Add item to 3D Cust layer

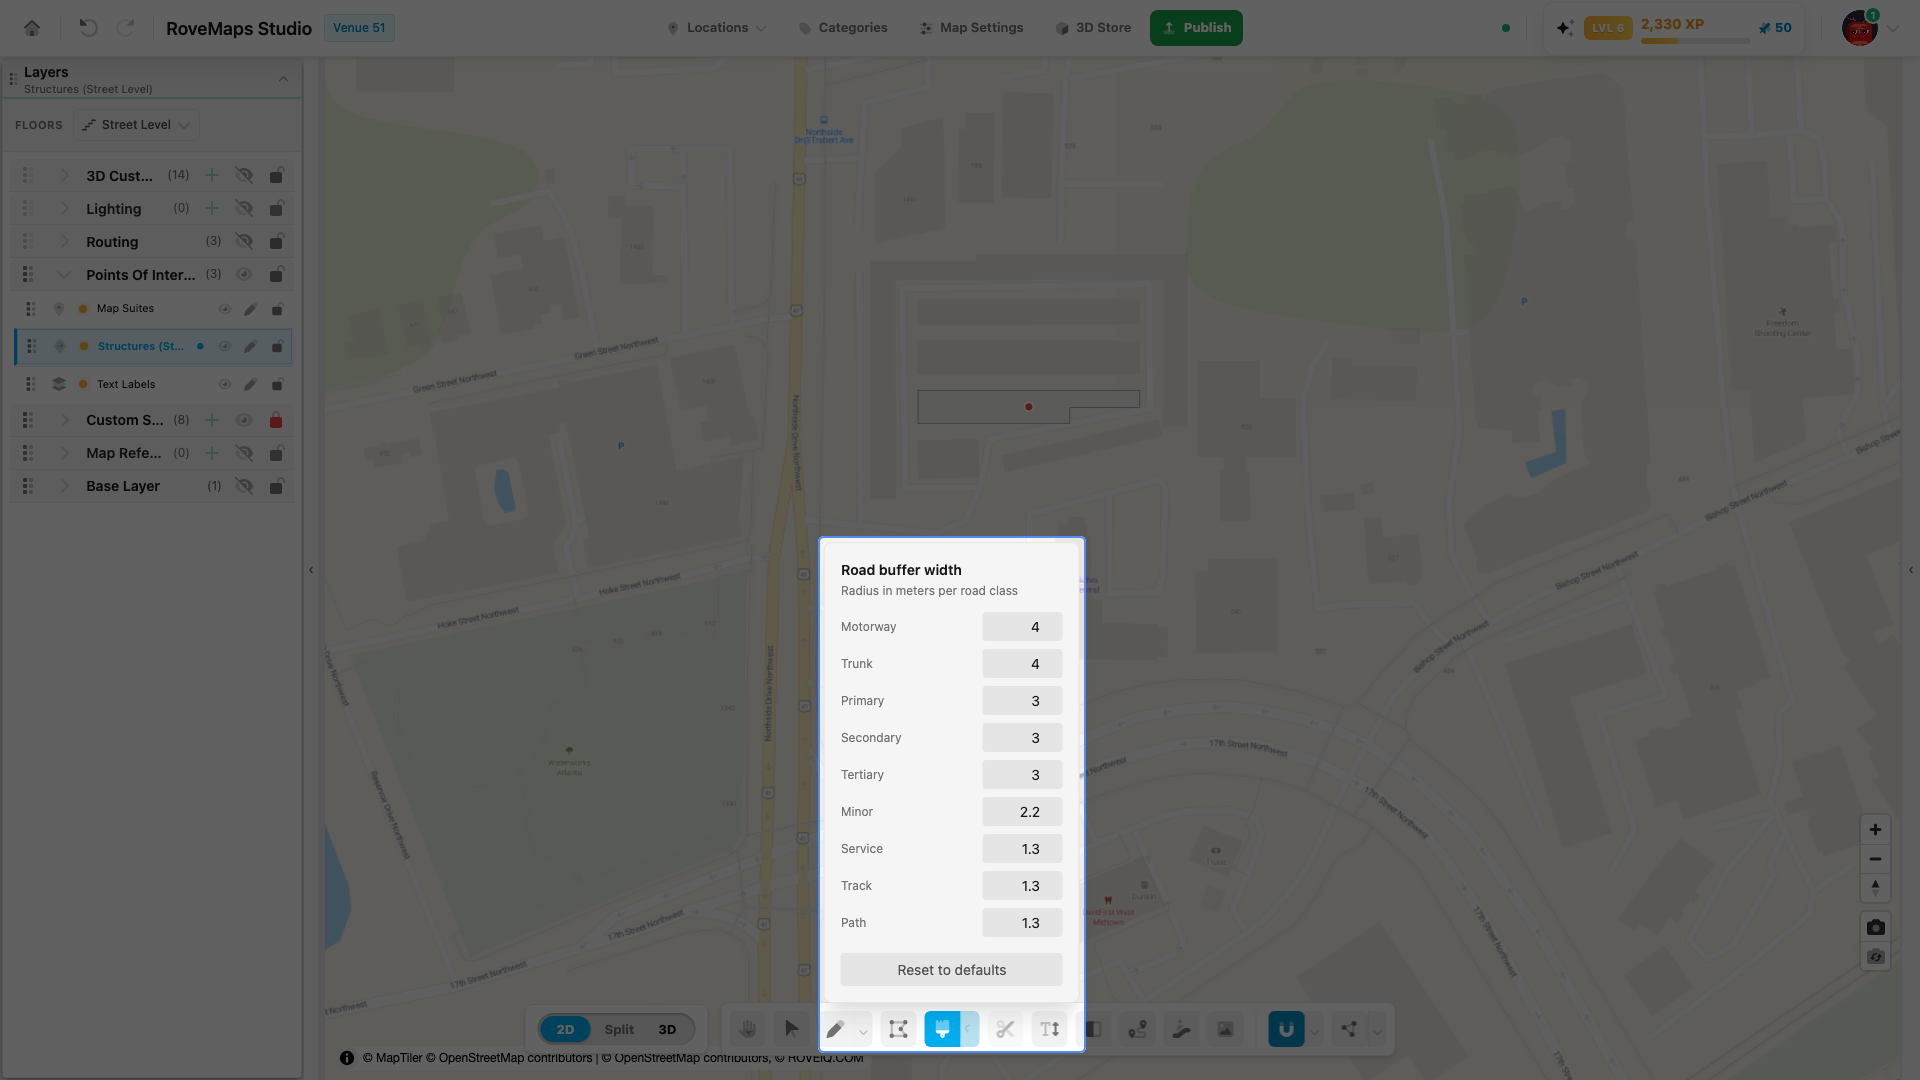pos(211,176)
